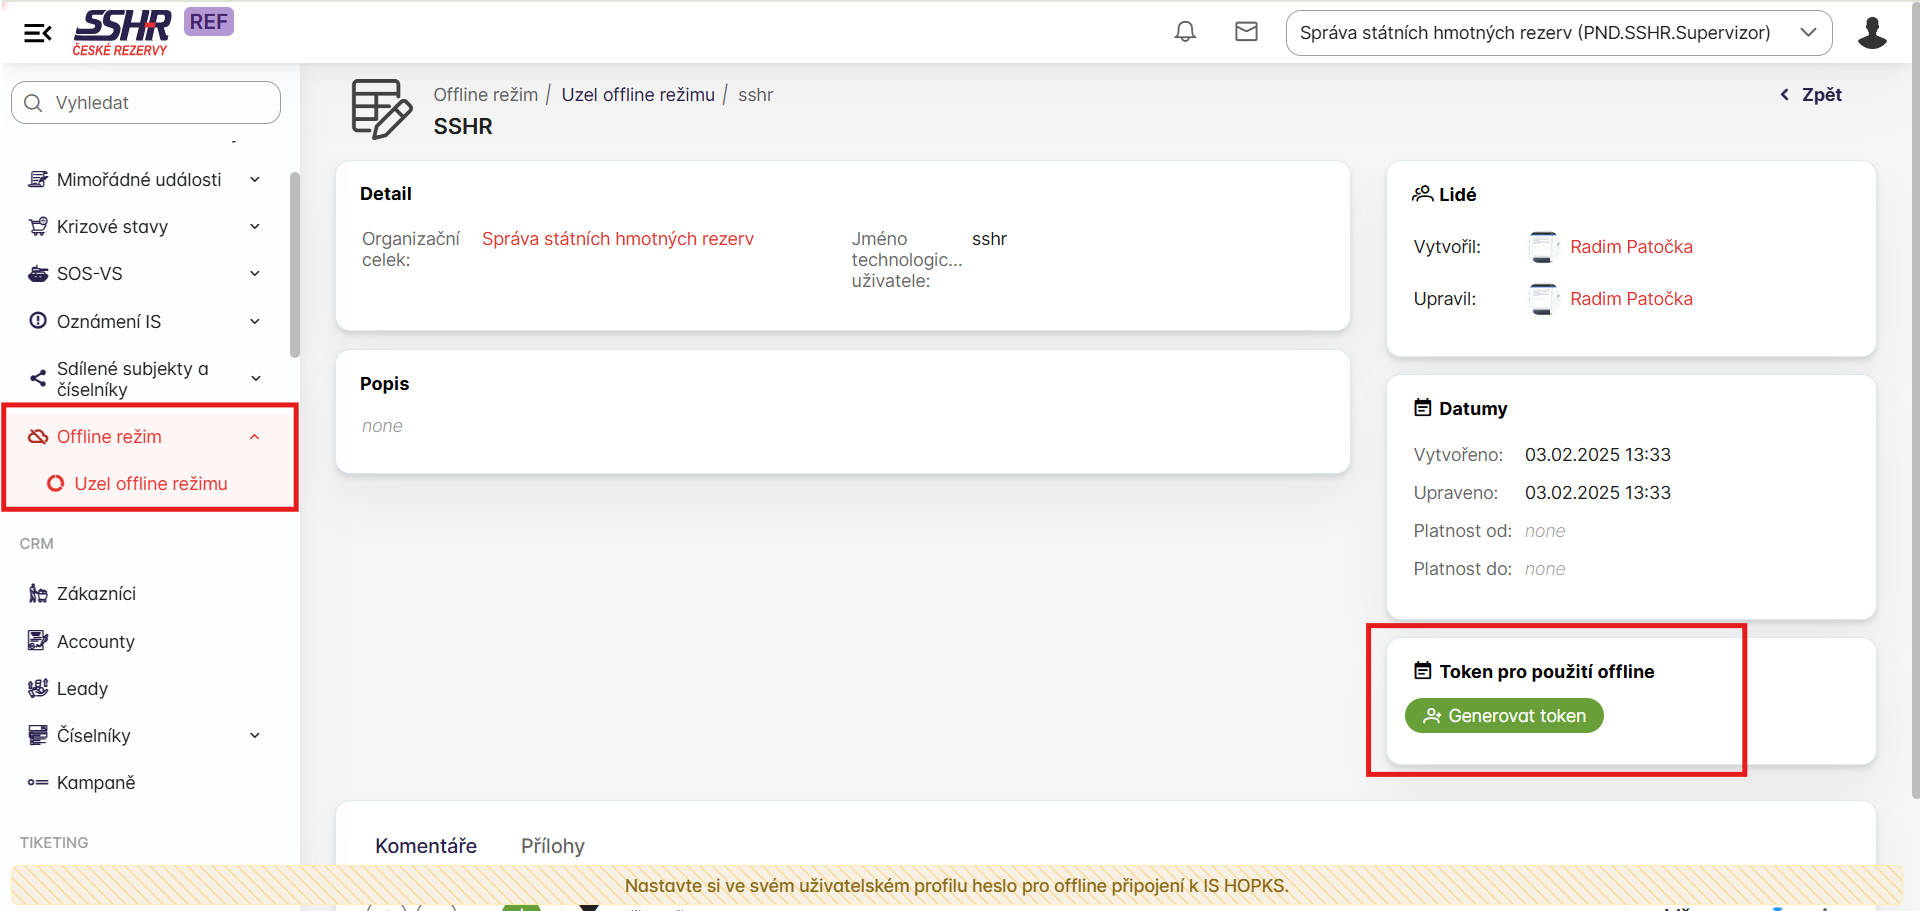Select the Komentáře tab
This screenshot has width=1920, height=911.
(426, 846)
